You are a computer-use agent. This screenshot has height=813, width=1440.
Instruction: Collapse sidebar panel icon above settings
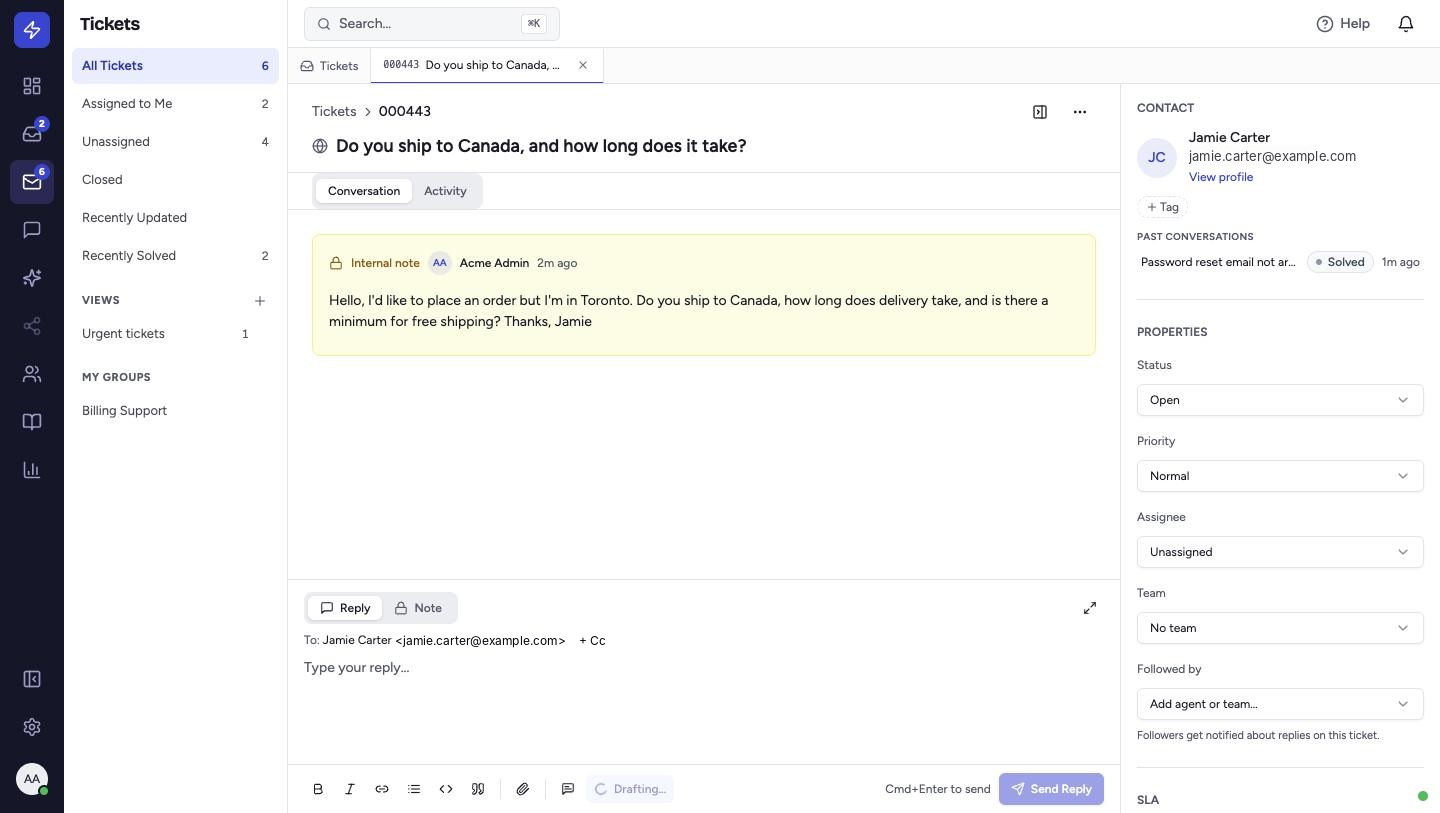pyautogui.click(x=32, y=679)
